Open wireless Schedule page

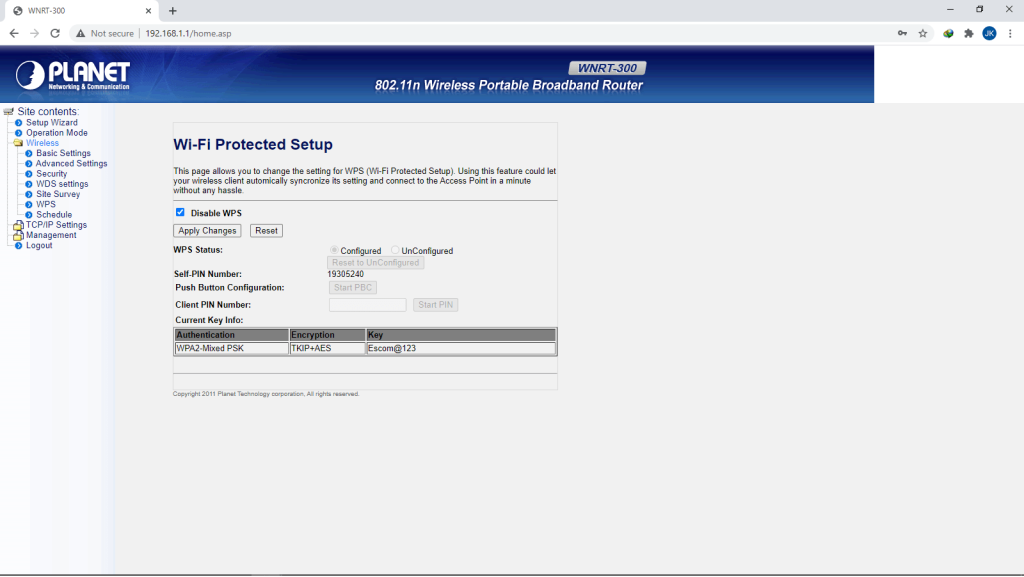click(54, 215)
